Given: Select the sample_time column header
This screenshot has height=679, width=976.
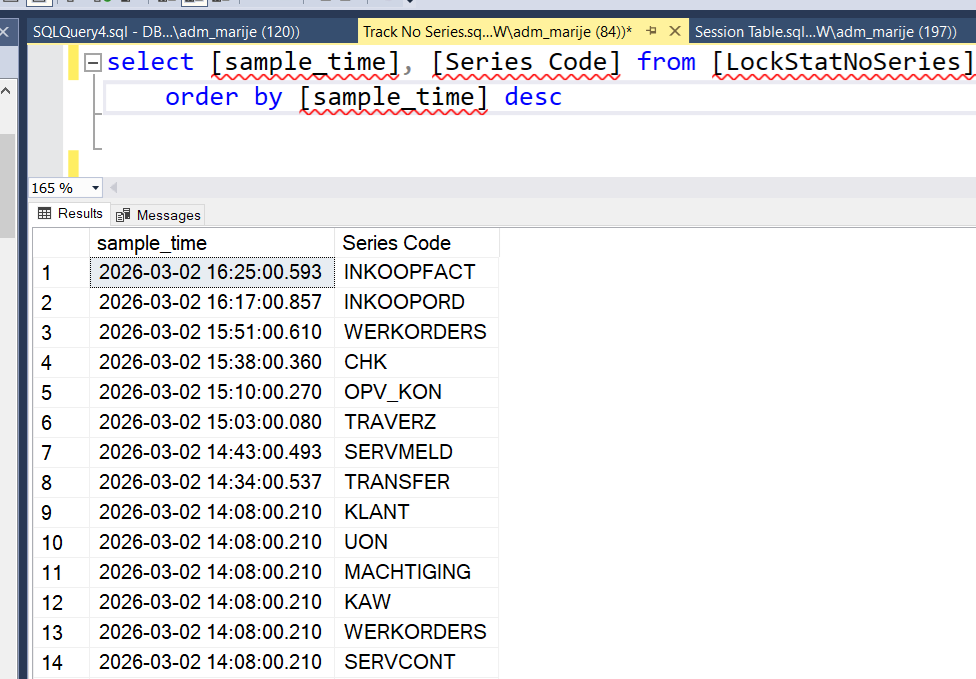Looking at the screenshot, I should coord(211,243).
